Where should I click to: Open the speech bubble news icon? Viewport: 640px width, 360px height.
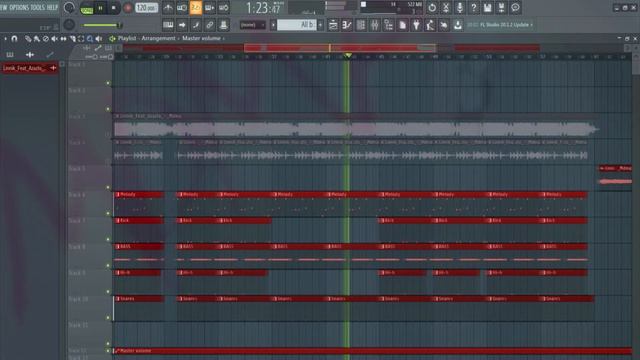click(515, 7)
